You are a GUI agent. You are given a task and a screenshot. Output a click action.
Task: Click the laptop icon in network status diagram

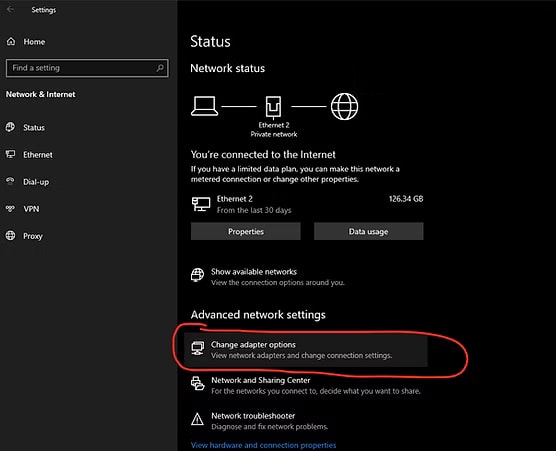(205, 106)
